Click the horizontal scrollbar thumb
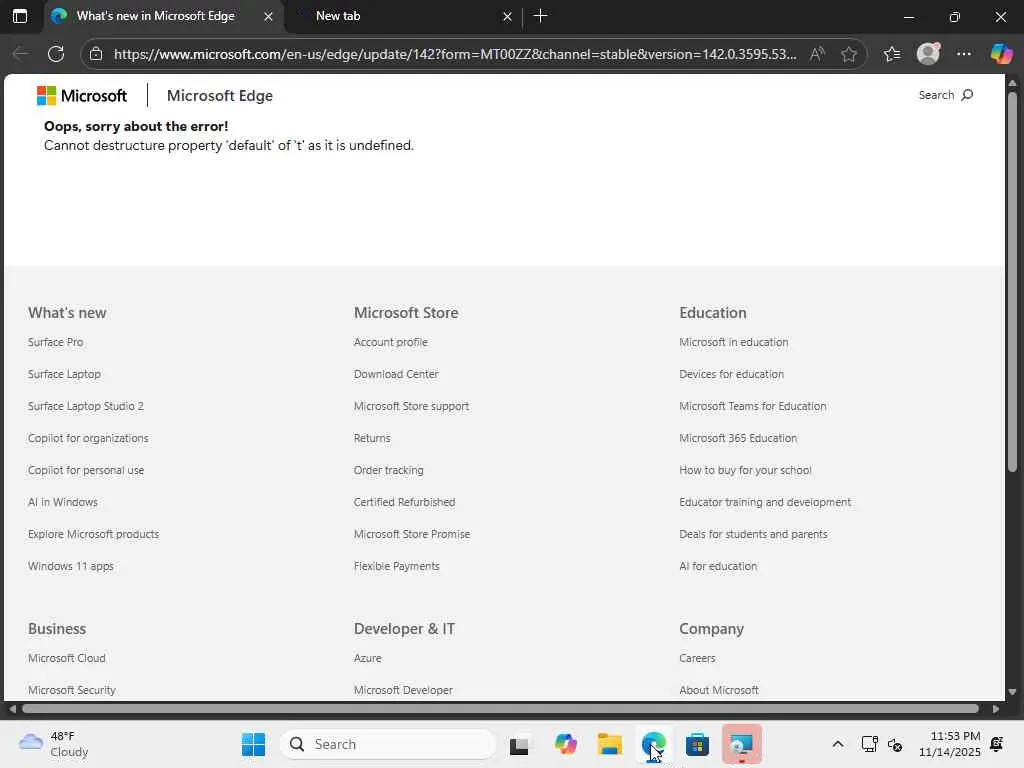The image size is (1024, 768). point(500,709)
